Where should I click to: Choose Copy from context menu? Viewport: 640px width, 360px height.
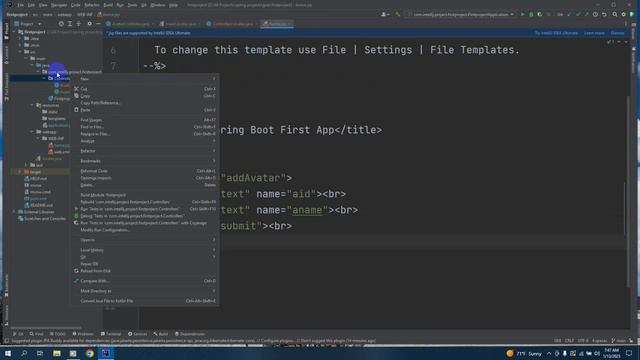click(x=145, y=96)
